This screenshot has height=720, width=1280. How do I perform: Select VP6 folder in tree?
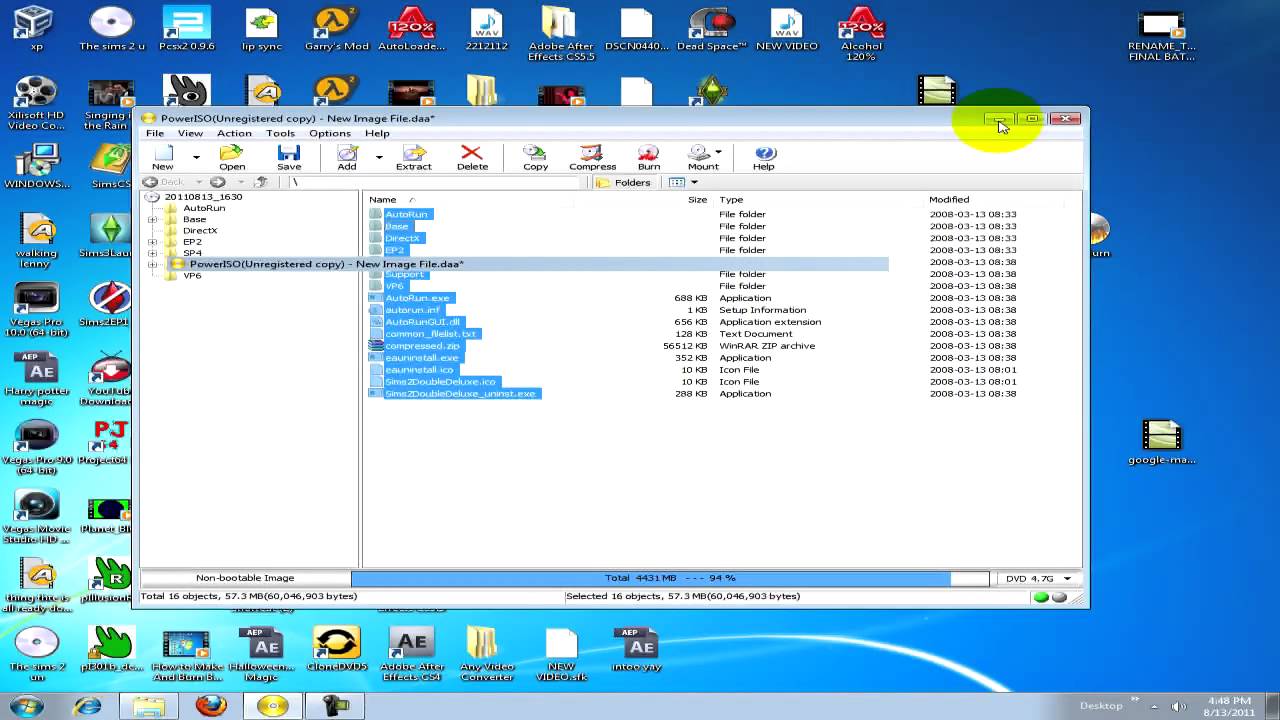192,275
